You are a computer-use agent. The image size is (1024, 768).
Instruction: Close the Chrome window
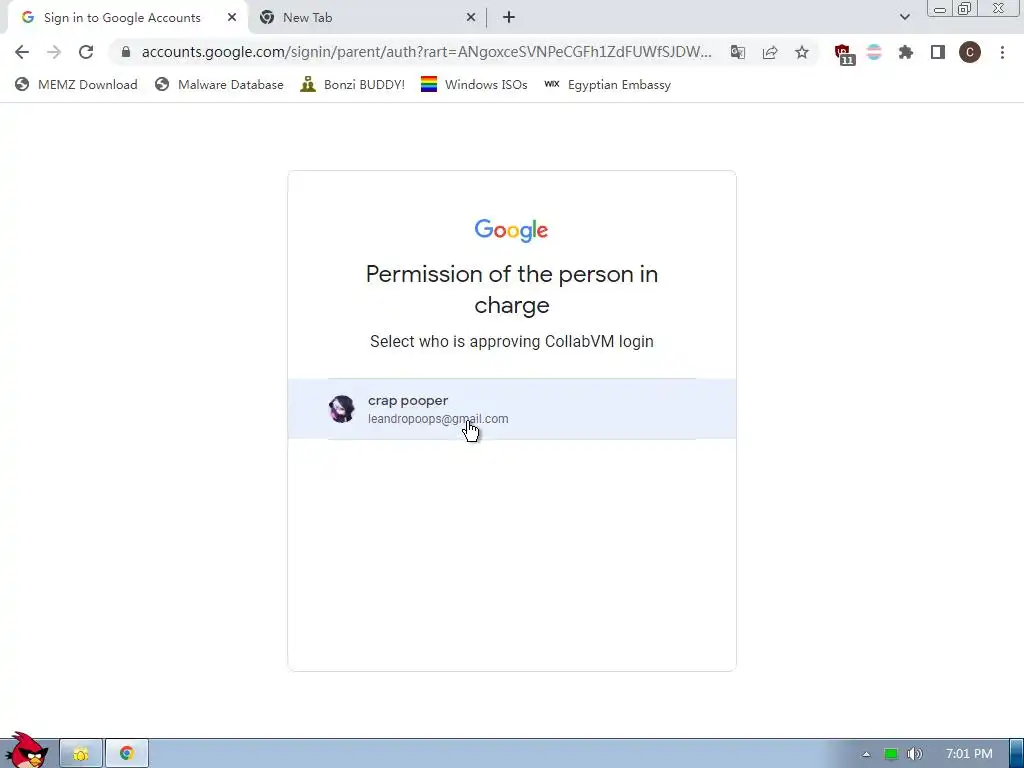pyautogui.click(x=999, y=8)
